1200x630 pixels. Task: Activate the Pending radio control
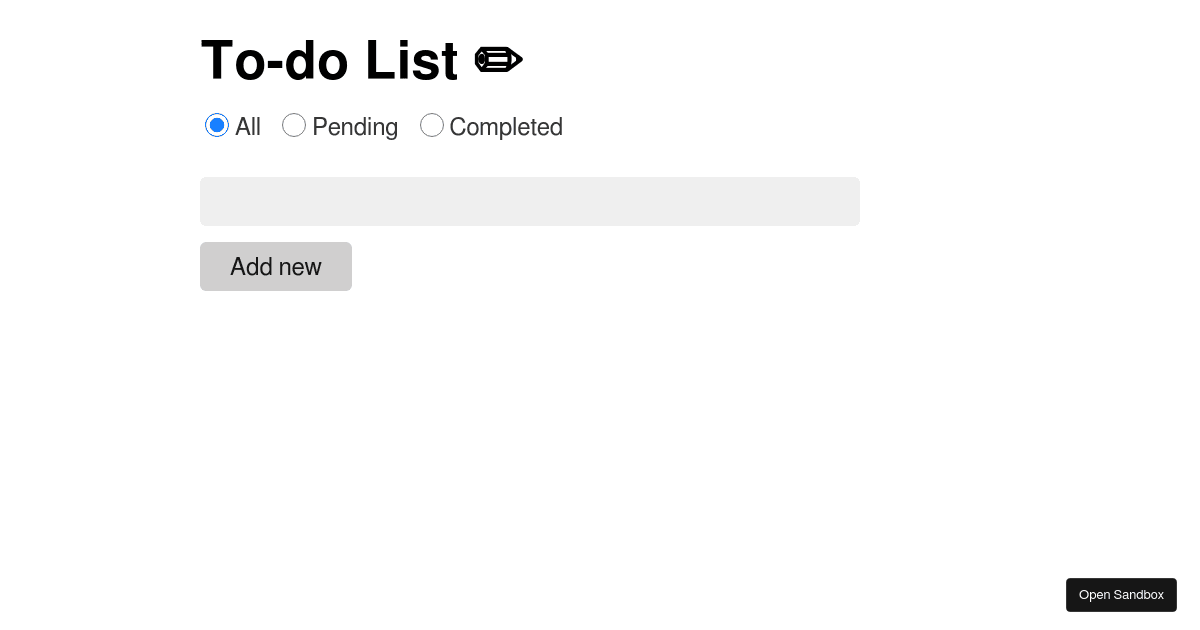(294, 125)
